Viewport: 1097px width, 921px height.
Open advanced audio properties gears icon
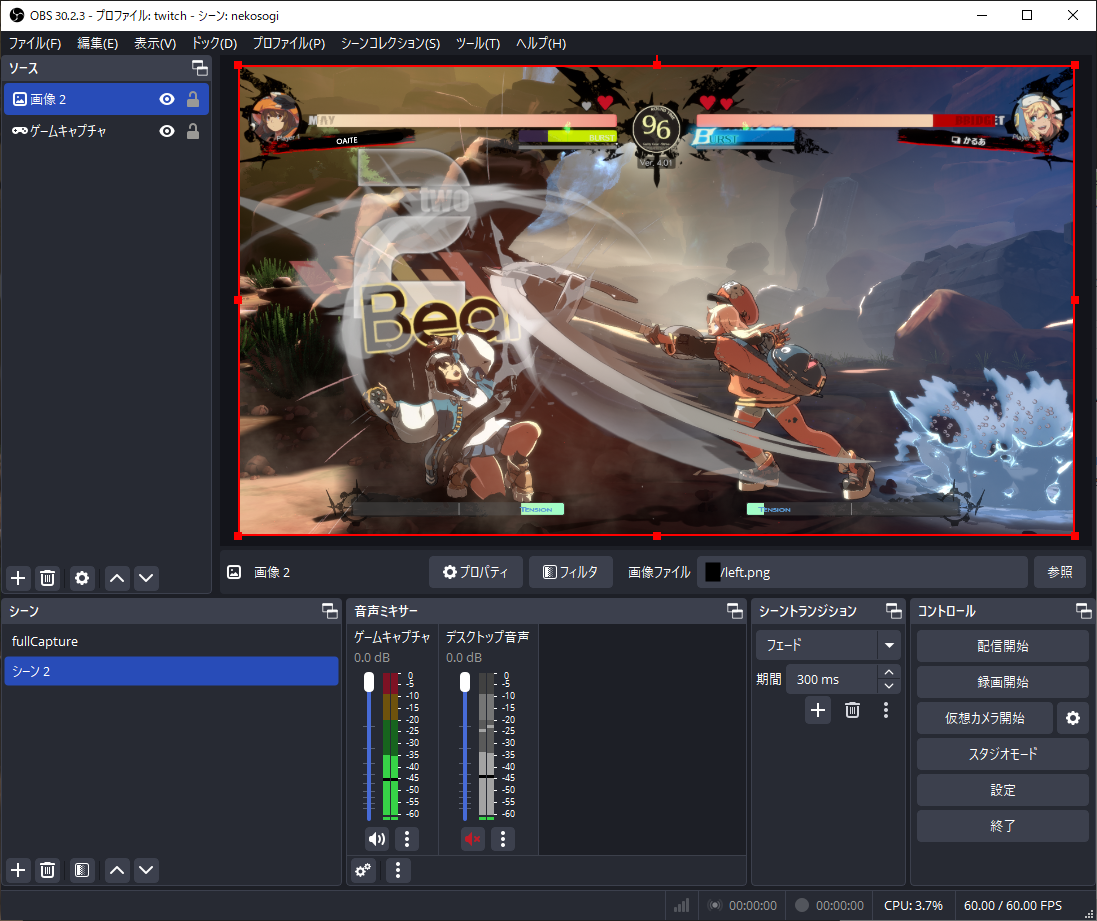click(x=364, y=870)
